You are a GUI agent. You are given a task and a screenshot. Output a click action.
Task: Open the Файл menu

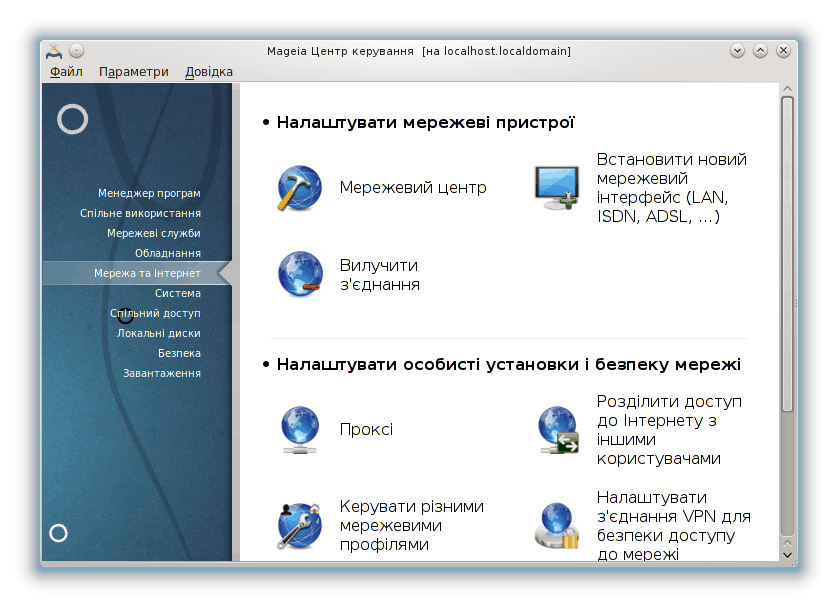66,72
